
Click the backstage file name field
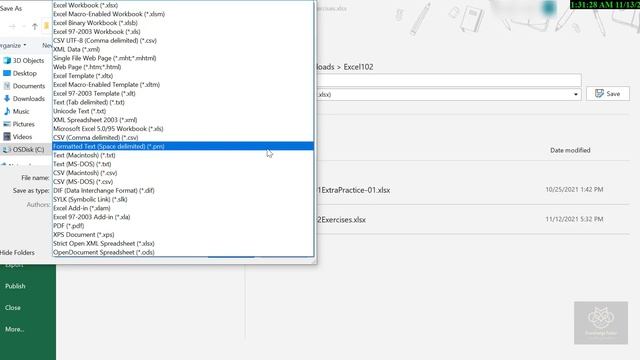click(449, 80)
